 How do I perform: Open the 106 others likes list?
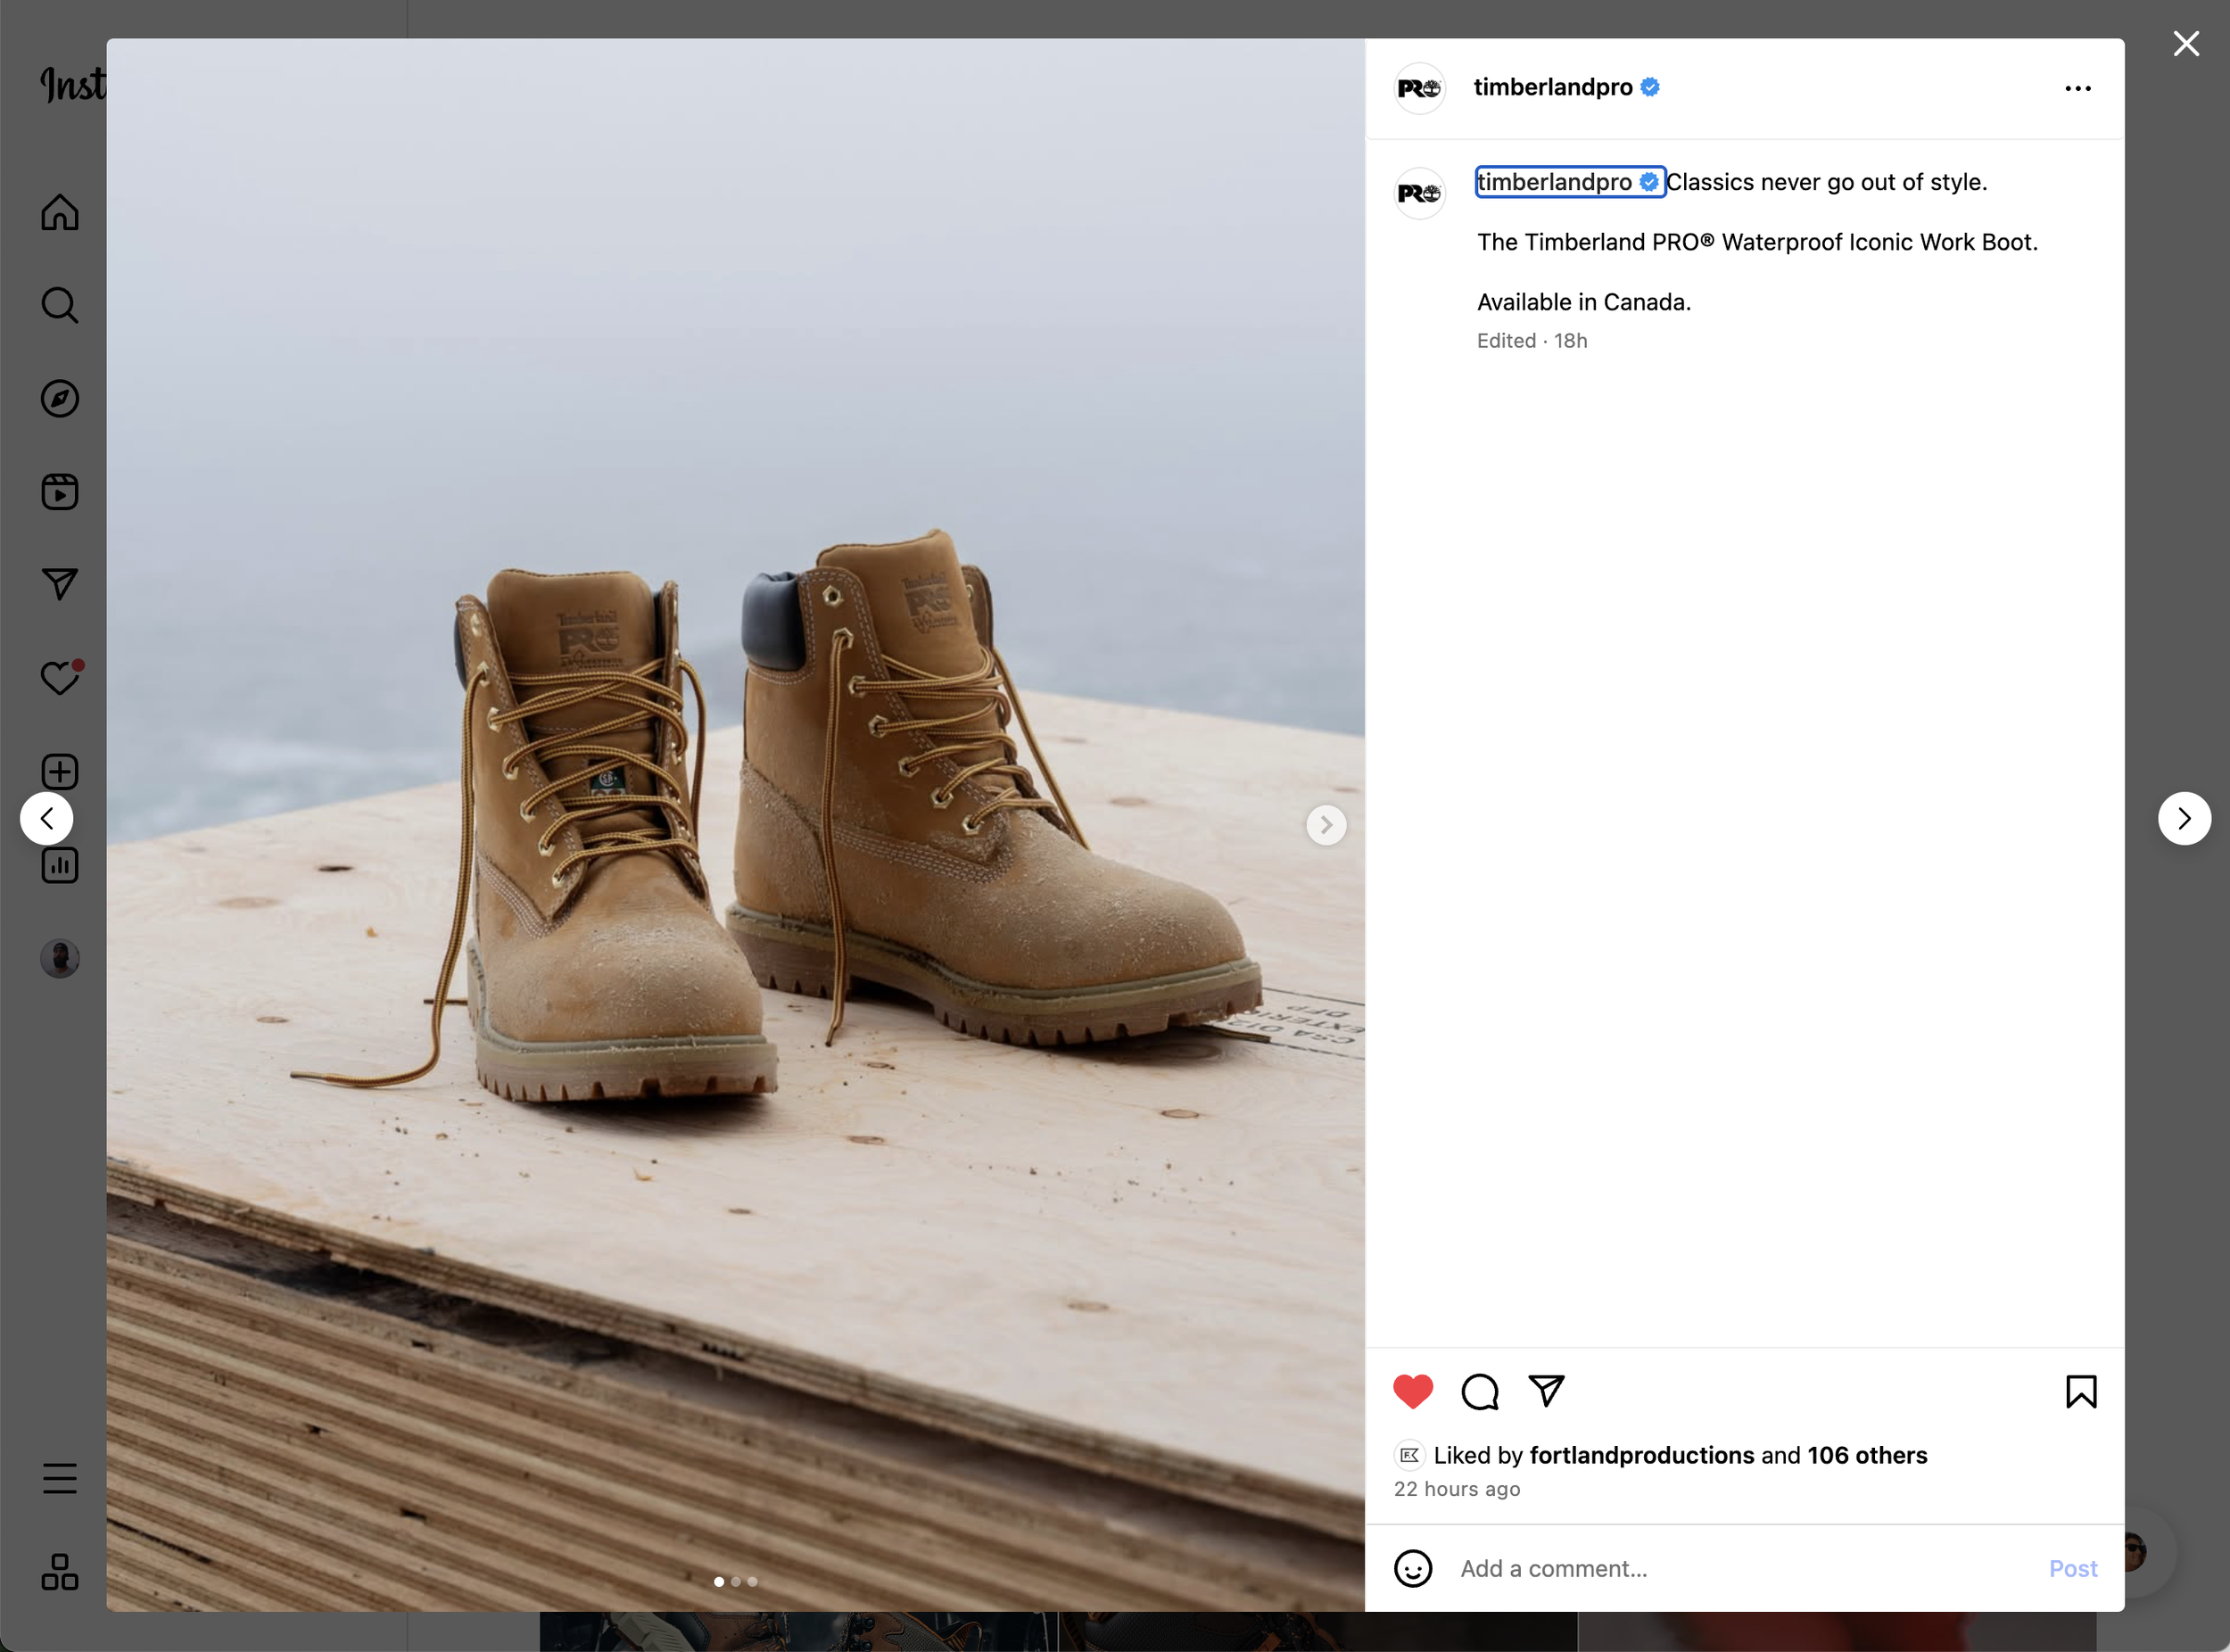pos(1866,1455)
